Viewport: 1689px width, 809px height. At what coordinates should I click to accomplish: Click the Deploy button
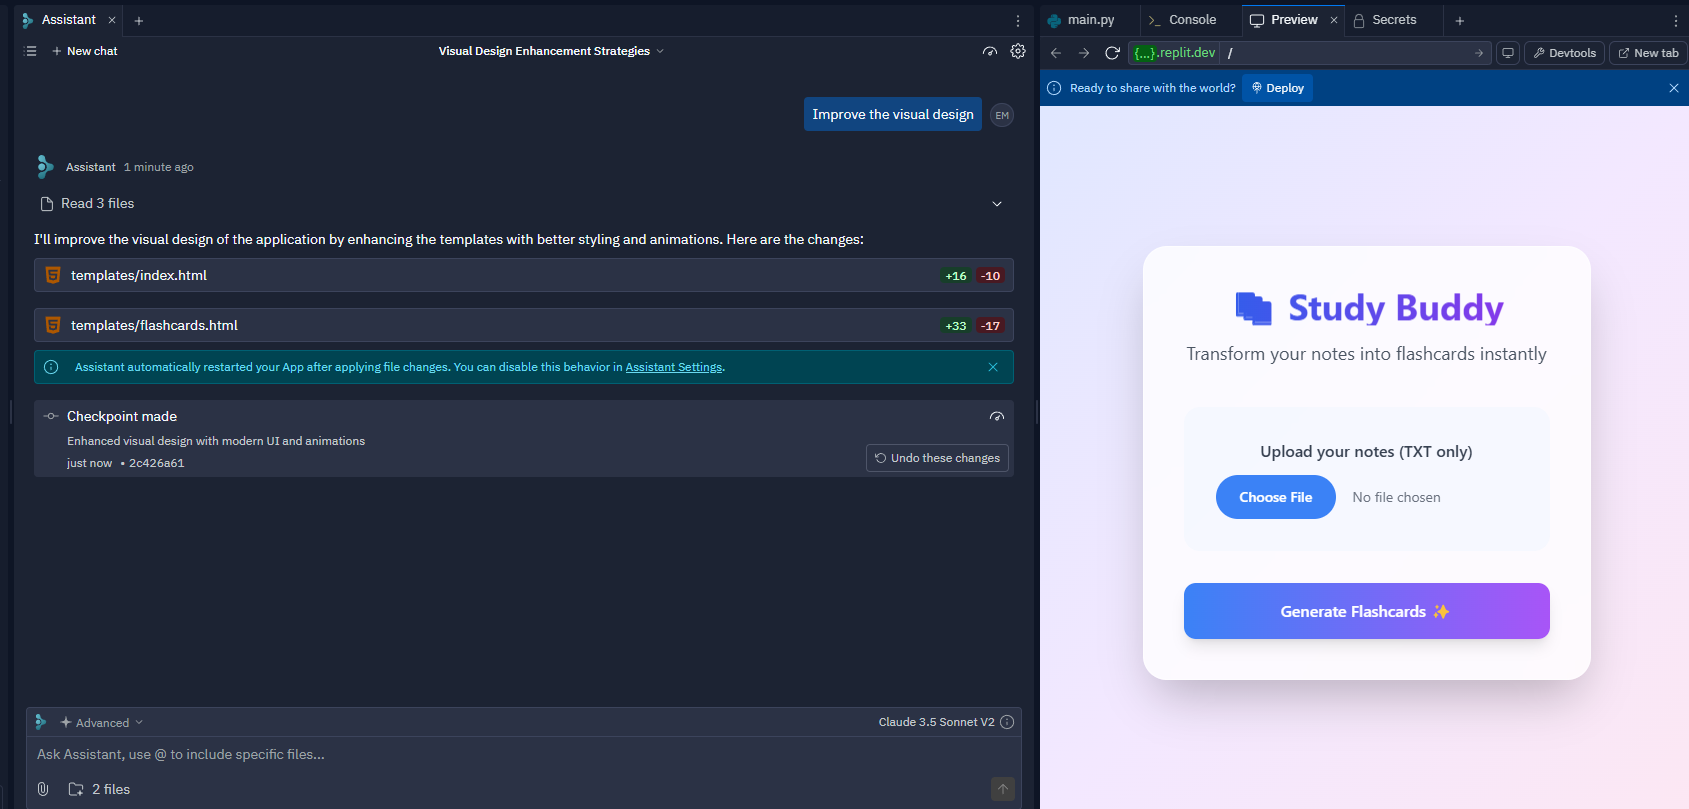1277,88
